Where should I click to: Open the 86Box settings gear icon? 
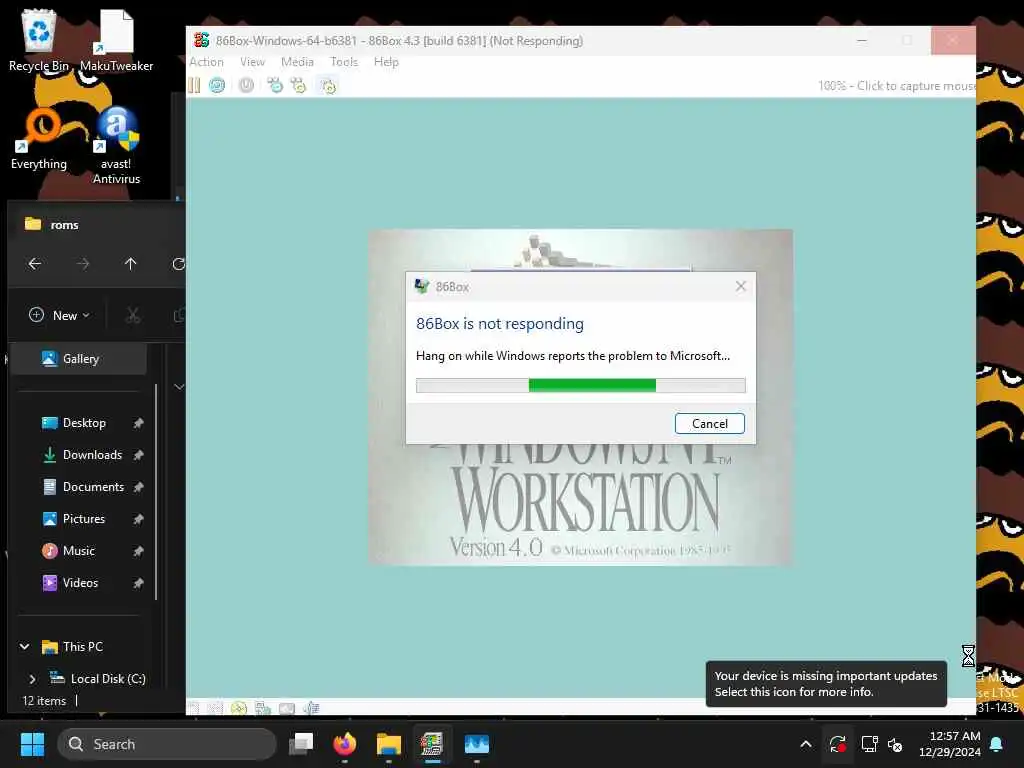[328, 86]
